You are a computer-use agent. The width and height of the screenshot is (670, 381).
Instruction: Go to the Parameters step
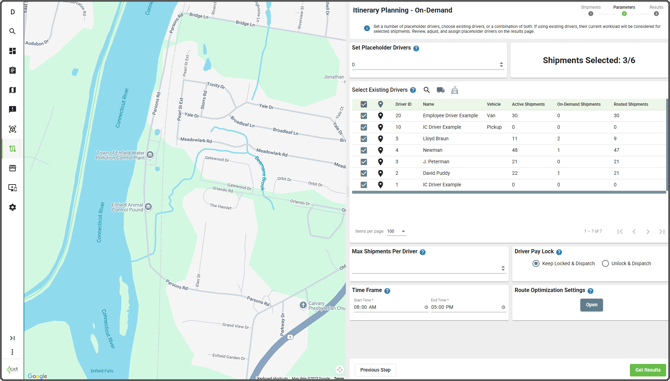624,11
